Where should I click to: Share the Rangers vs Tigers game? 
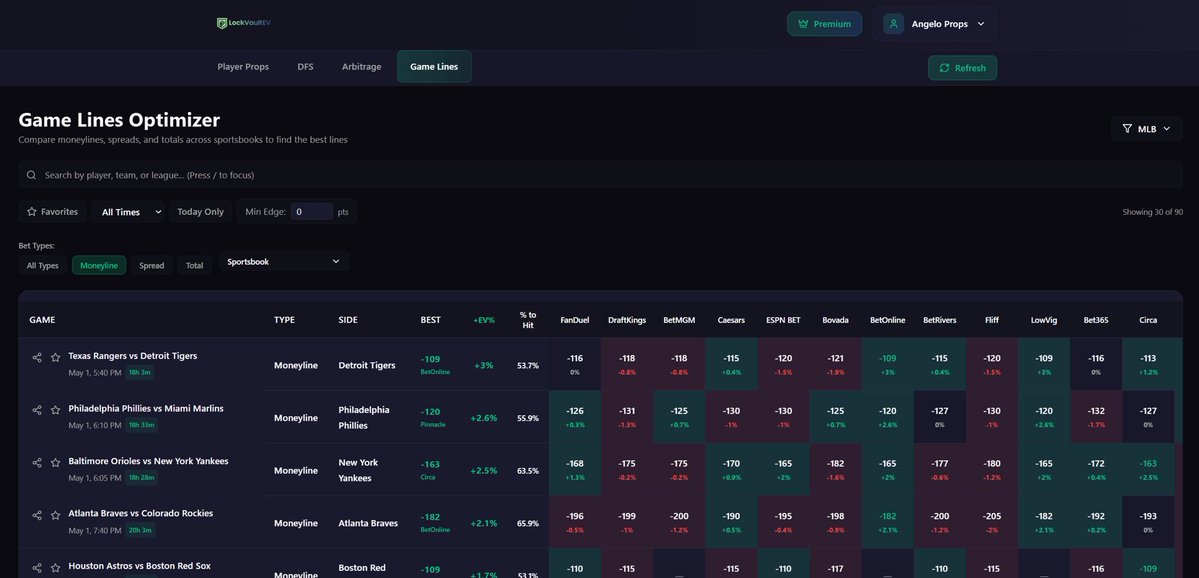[37, 357]
